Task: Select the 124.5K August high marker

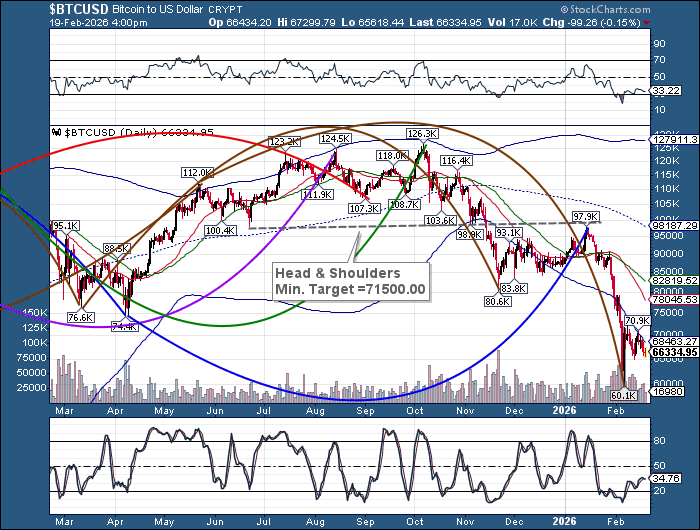Action: coord(335,138)
